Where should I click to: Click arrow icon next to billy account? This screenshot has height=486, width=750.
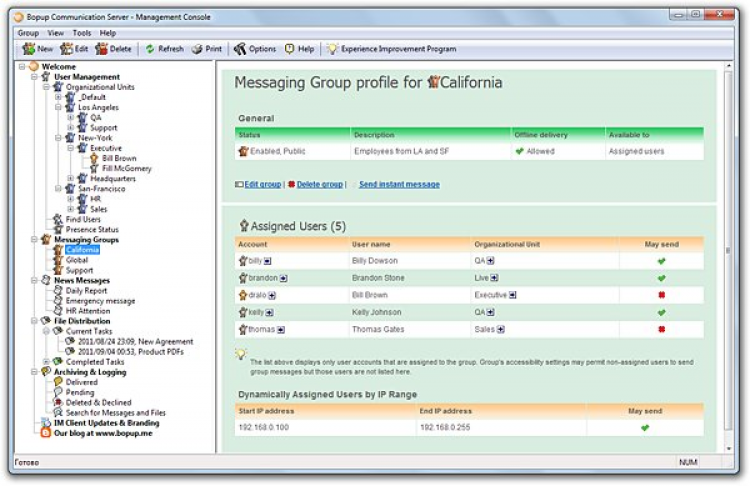(x=269, y=260)
